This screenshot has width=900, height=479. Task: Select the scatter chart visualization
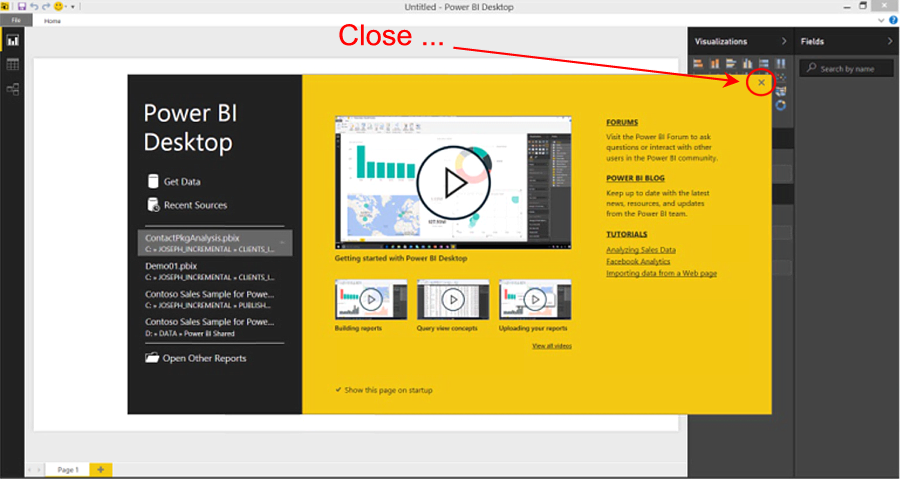click(x=781, y=77)
